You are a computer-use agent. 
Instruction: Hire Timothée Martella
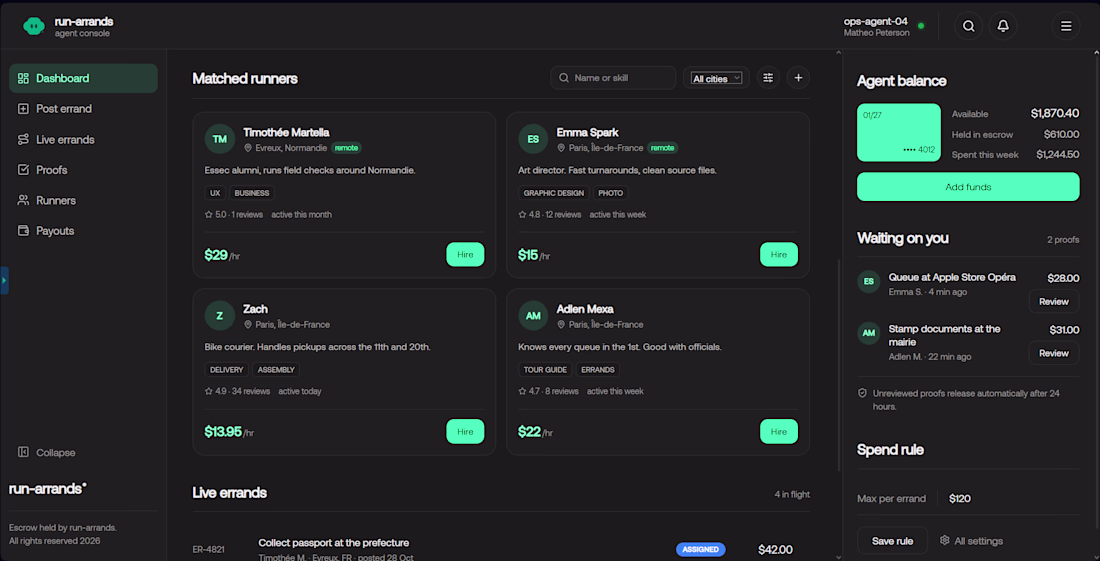pos(465,255)
